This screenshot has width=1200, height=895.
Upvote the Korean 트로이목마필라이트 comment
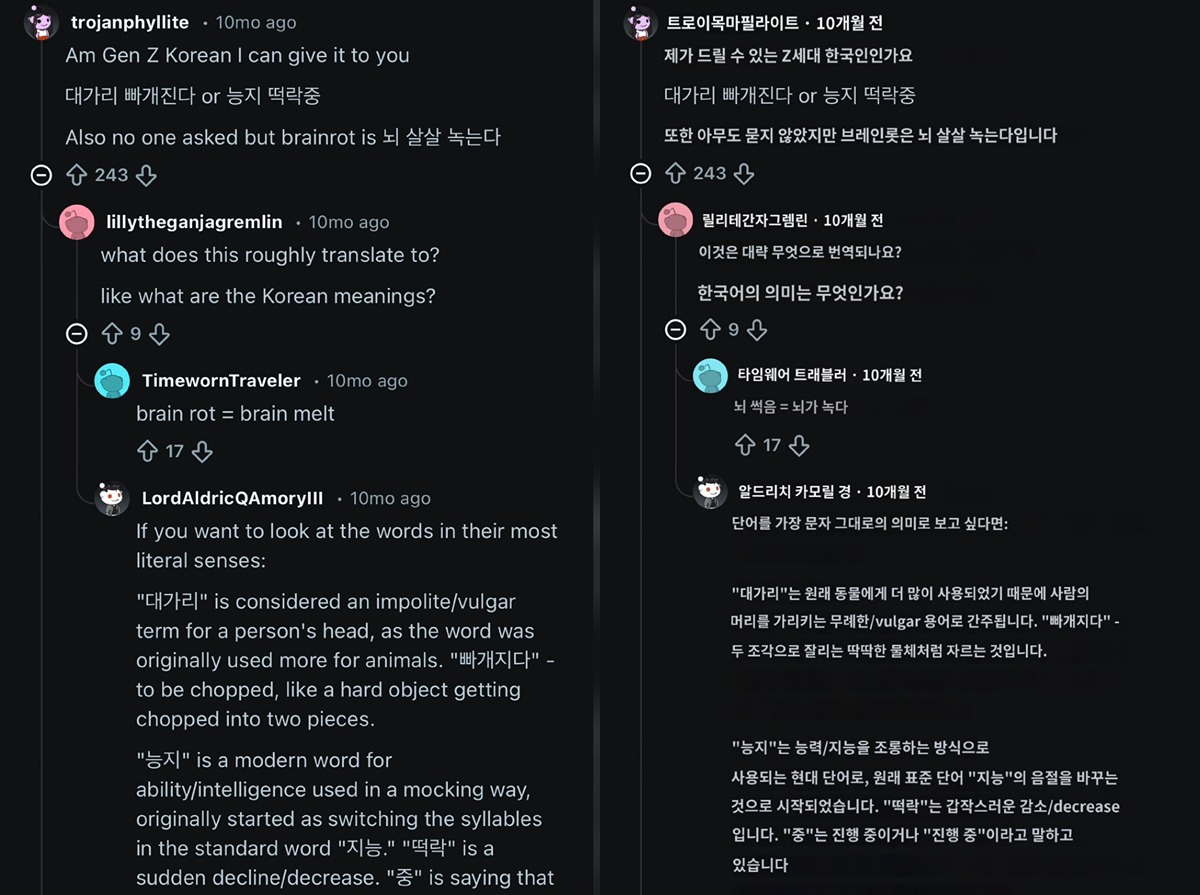point(676,173)
